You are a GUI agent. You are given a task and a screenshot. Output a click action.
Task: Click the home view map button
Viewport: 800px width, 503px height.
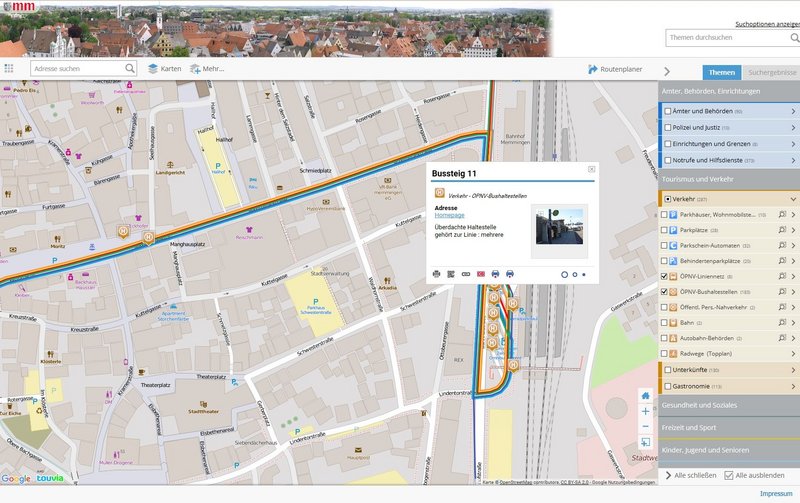click(645, 396)
